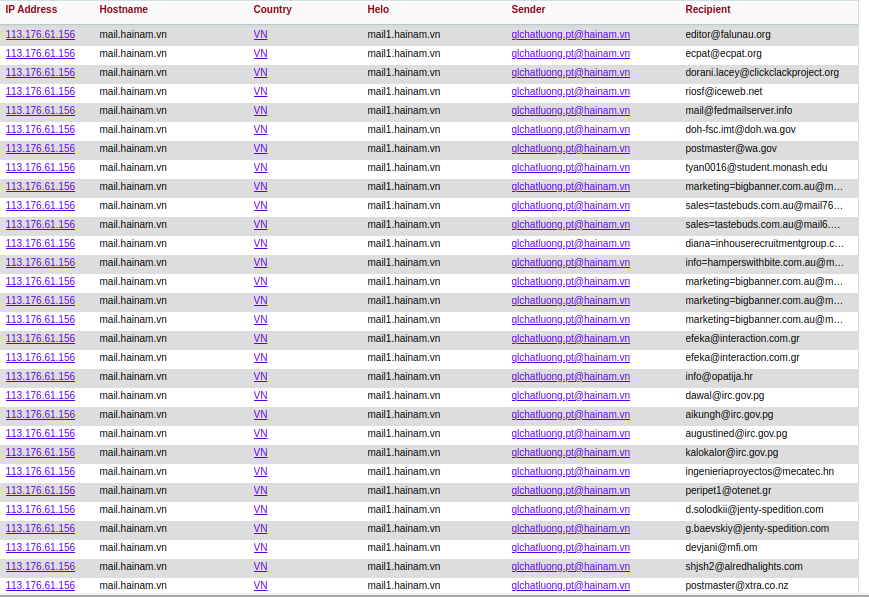Open VN link in d.solodkii@jenty-spedition.com row
The width and height of the screenshot is (869, 597).
pyautogui.click(x=260, y=509)
